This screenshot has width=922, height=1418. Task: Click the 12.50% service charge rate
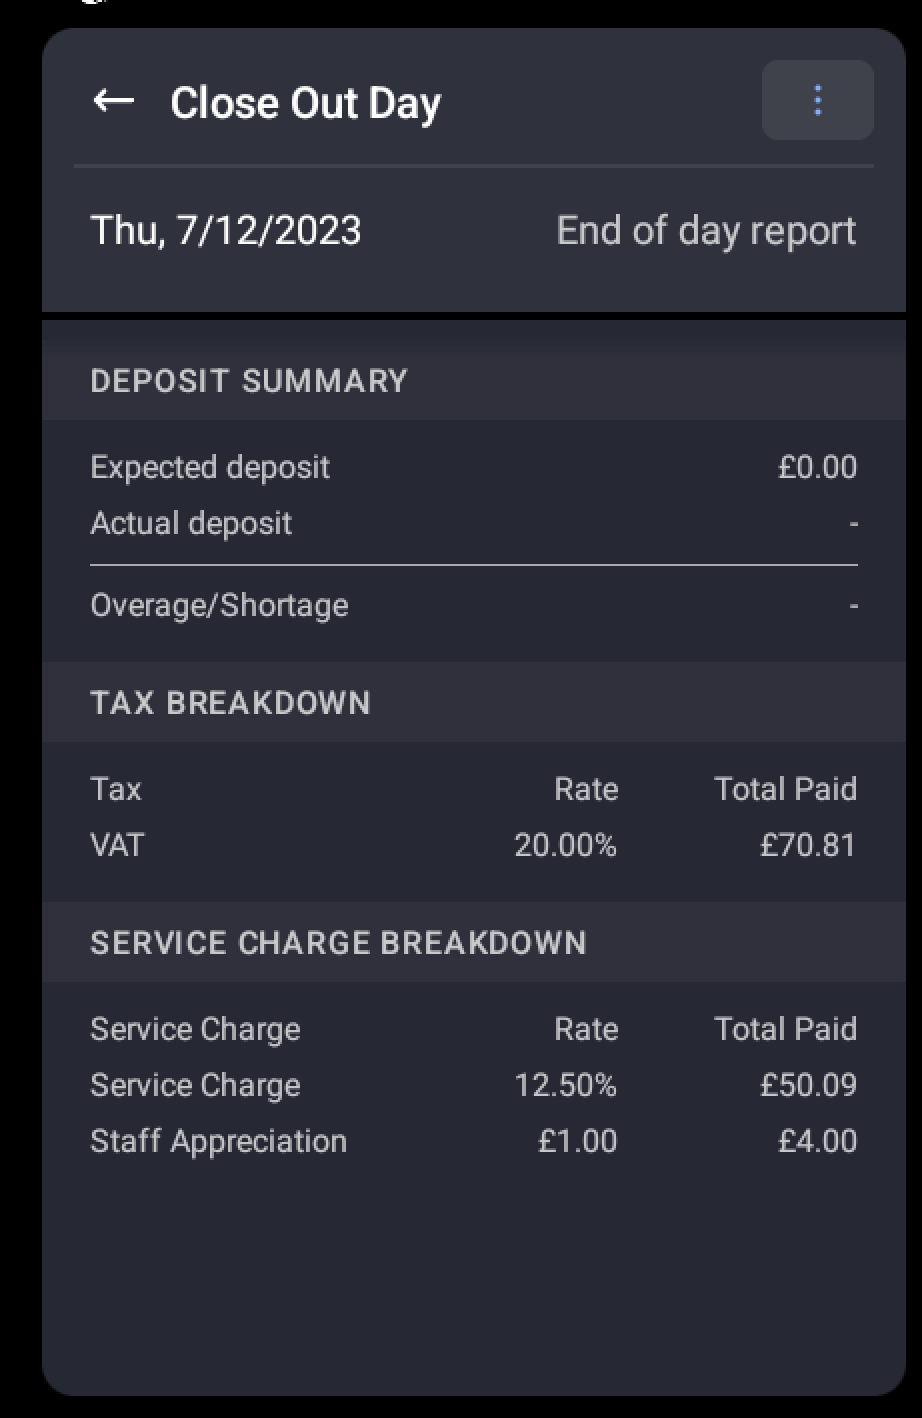tap(565, 1085)
